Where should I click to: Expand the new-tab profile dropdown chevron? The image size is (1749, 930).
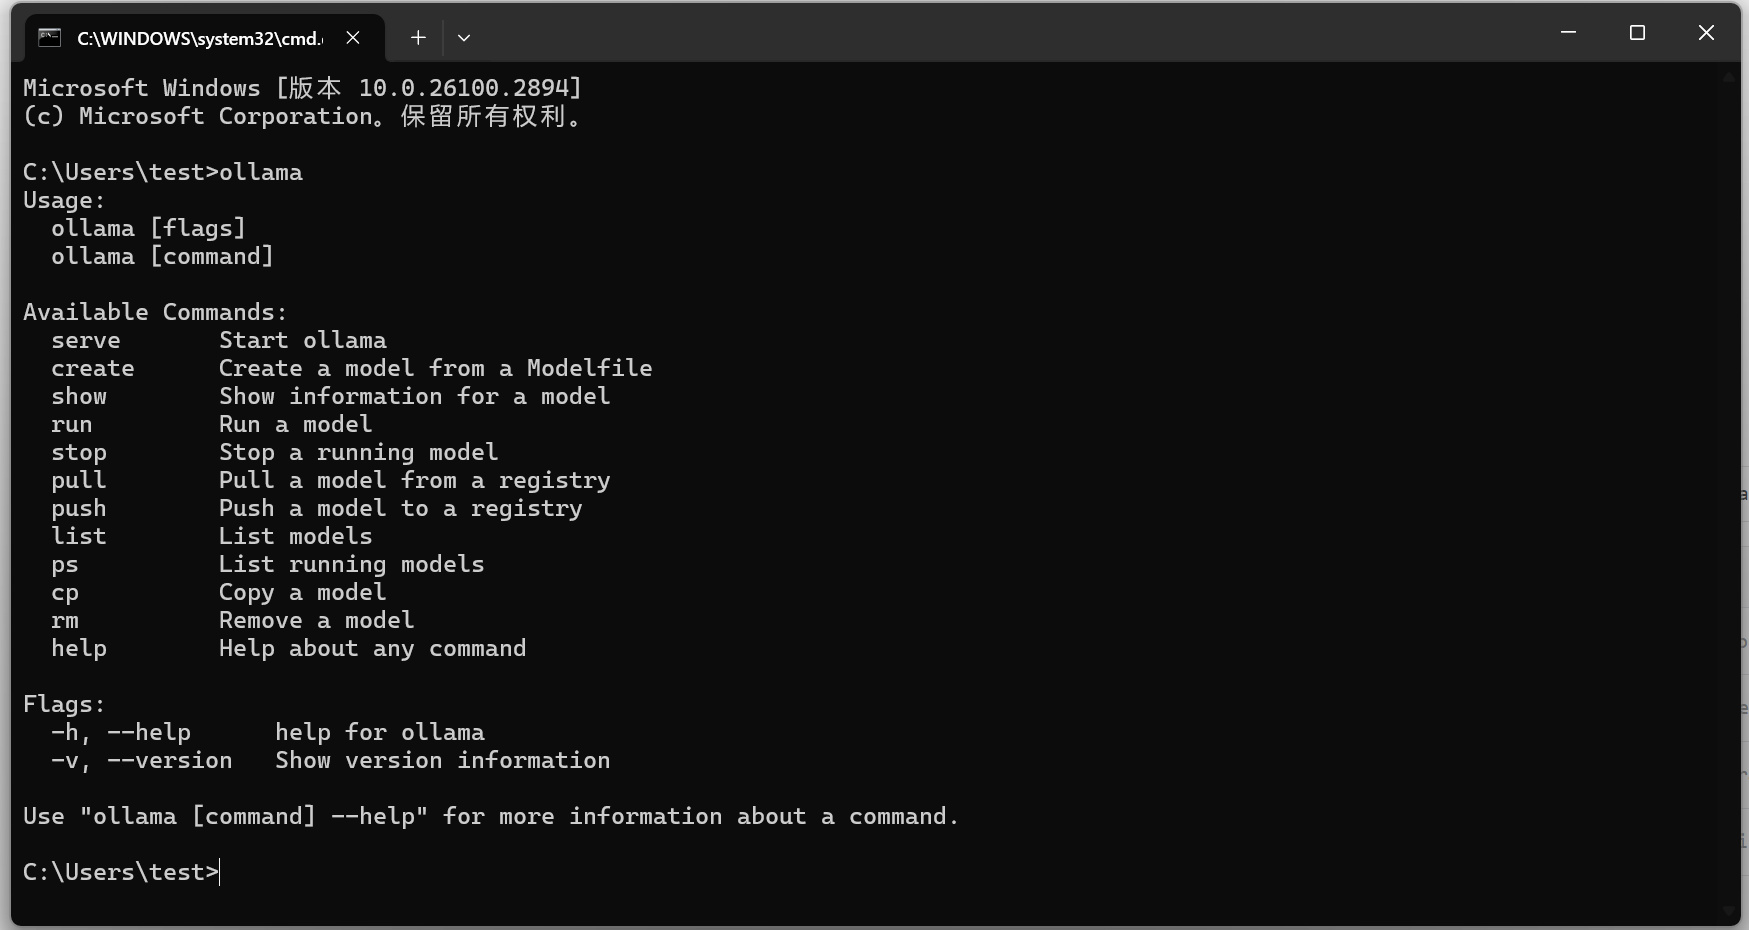(464, 38)
